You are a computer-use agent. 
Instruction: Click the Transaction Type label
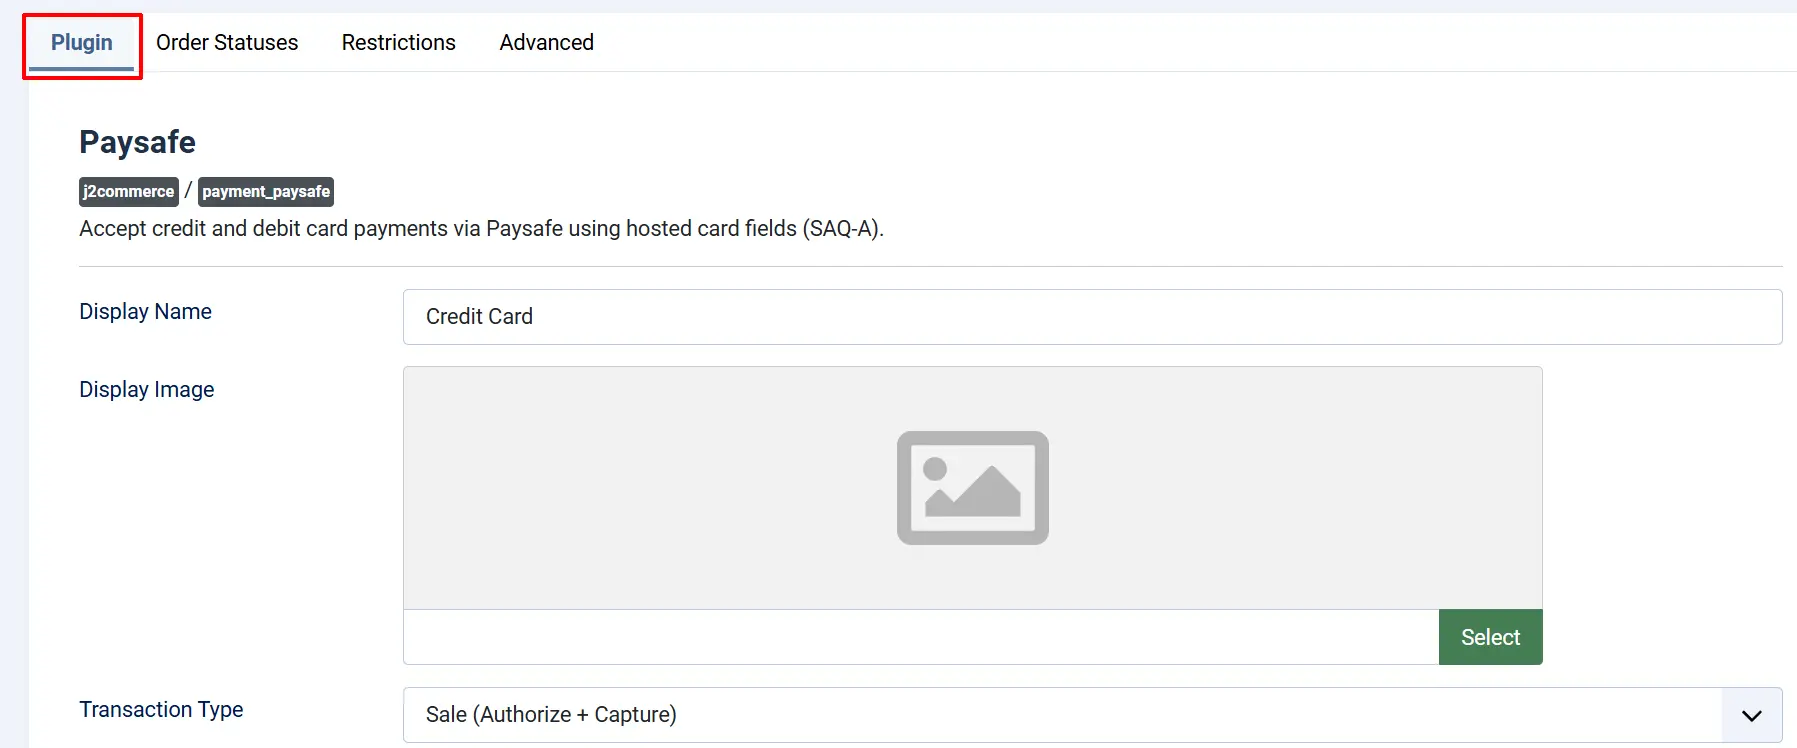pos(162,709)
